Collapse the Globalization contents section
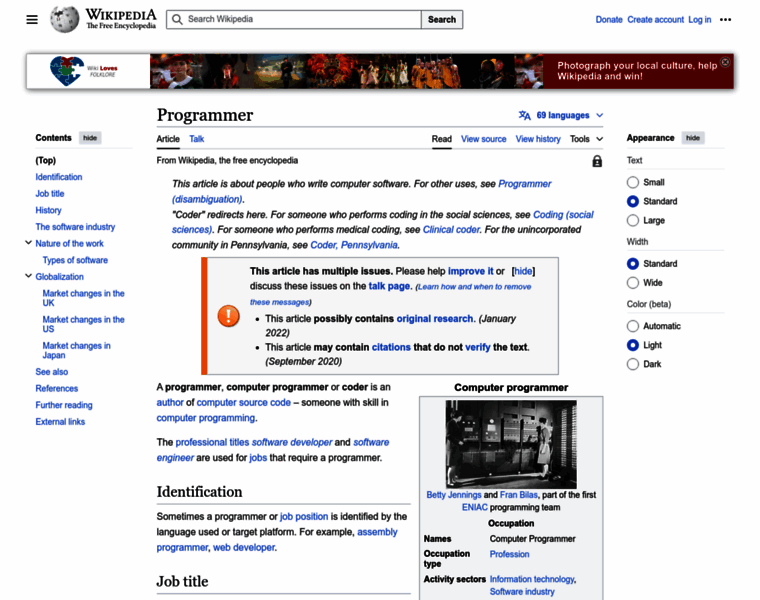The width and height of the screenshot is (760, 600). 28,276
